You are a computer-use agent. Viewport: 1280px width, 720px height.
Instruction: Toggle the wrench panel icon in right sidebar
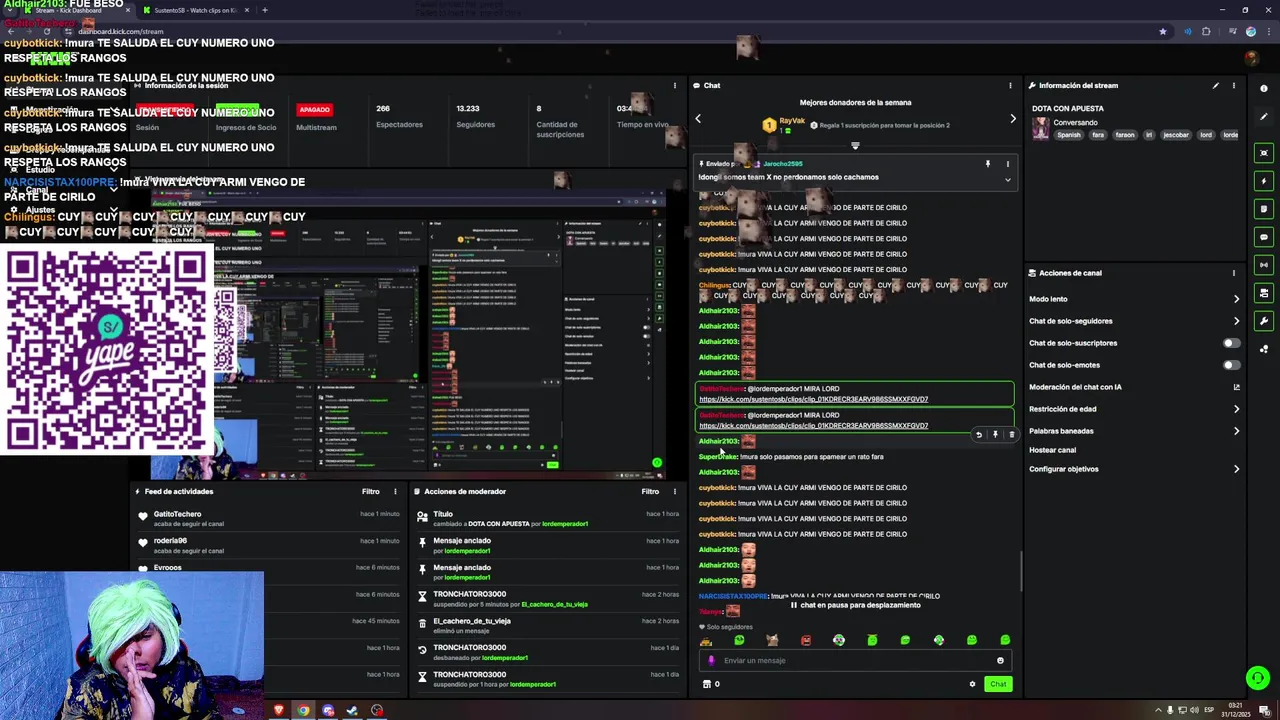pyautogui.click(x=1264, y=321)
